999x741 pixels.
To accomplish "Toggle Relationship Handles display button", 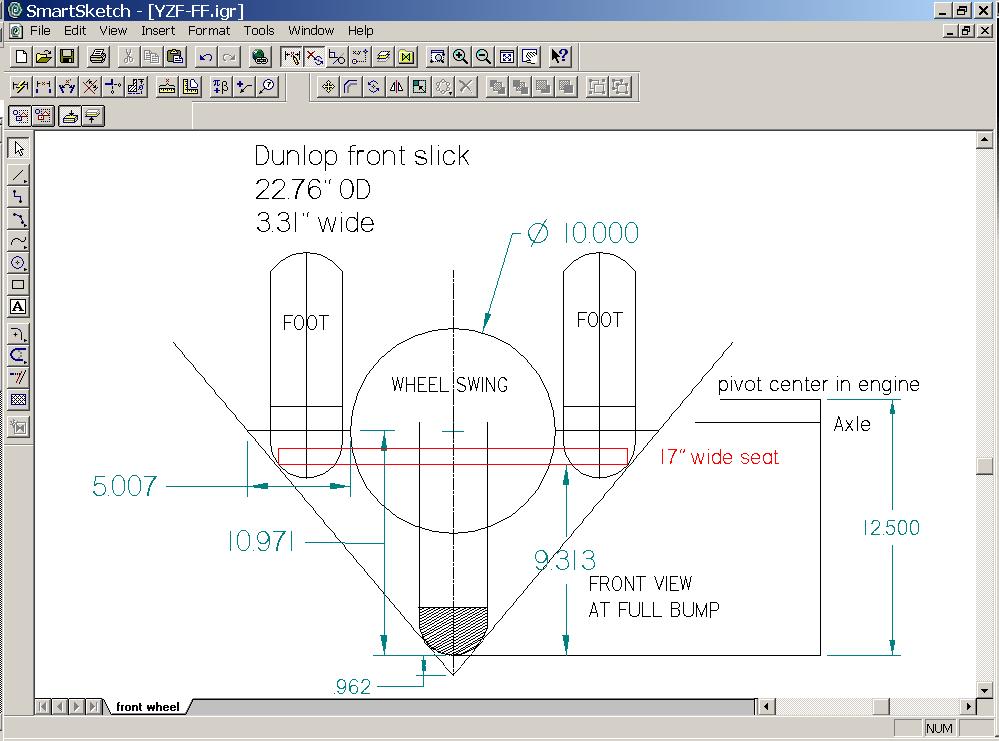I will tap(314, 57).
